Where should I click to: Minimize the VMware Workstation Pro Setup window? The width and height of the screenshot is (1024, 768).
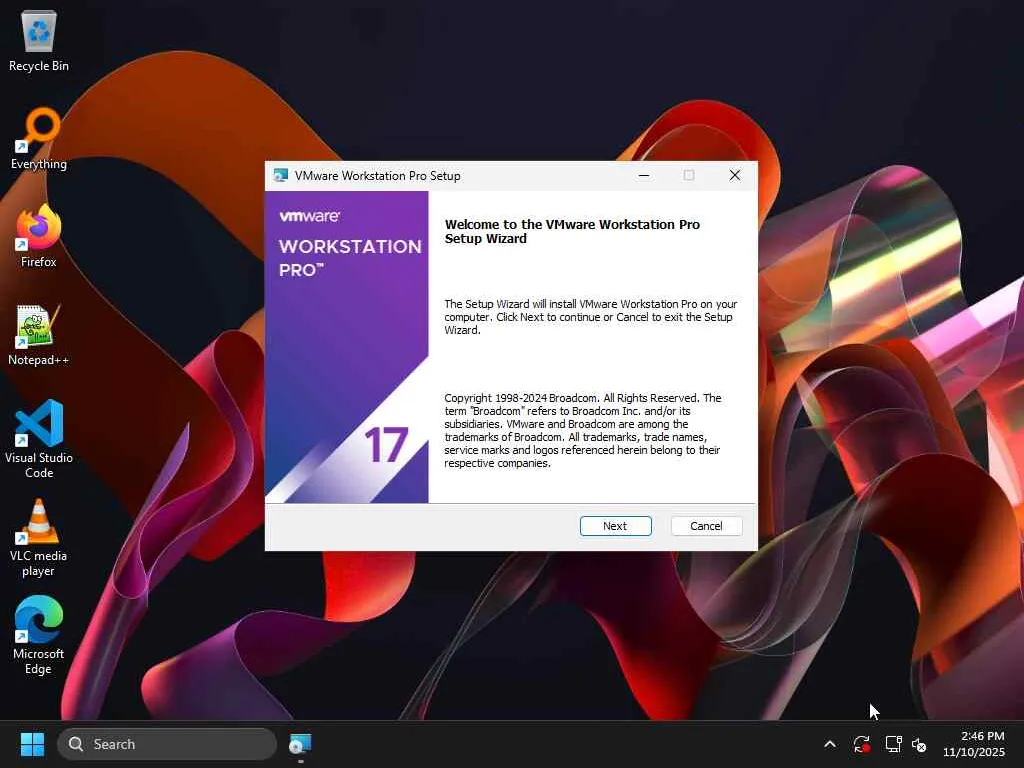click(644, 175)
